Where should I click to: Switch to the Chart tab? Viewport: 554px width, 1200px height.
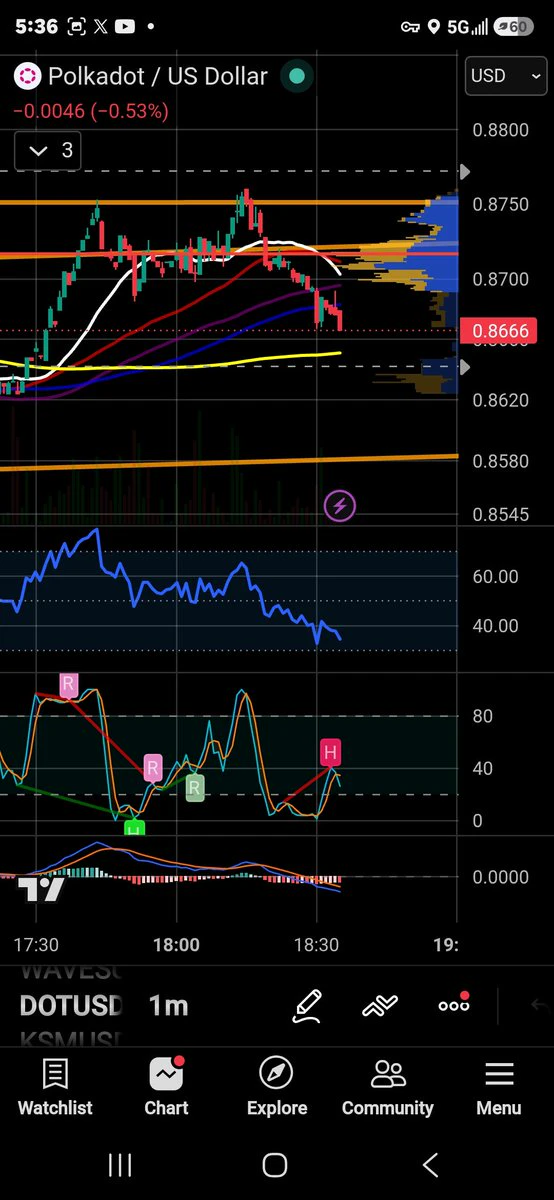pos(166,1088)
